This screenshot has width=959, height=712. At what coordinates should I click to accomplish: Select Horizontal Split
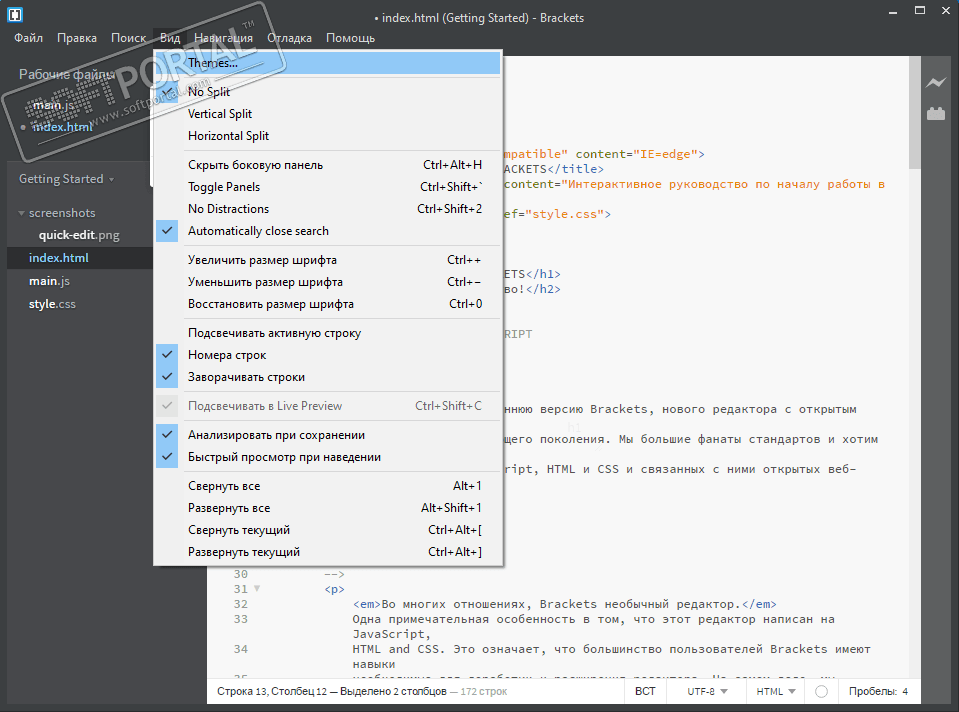(x=328, y=136)
